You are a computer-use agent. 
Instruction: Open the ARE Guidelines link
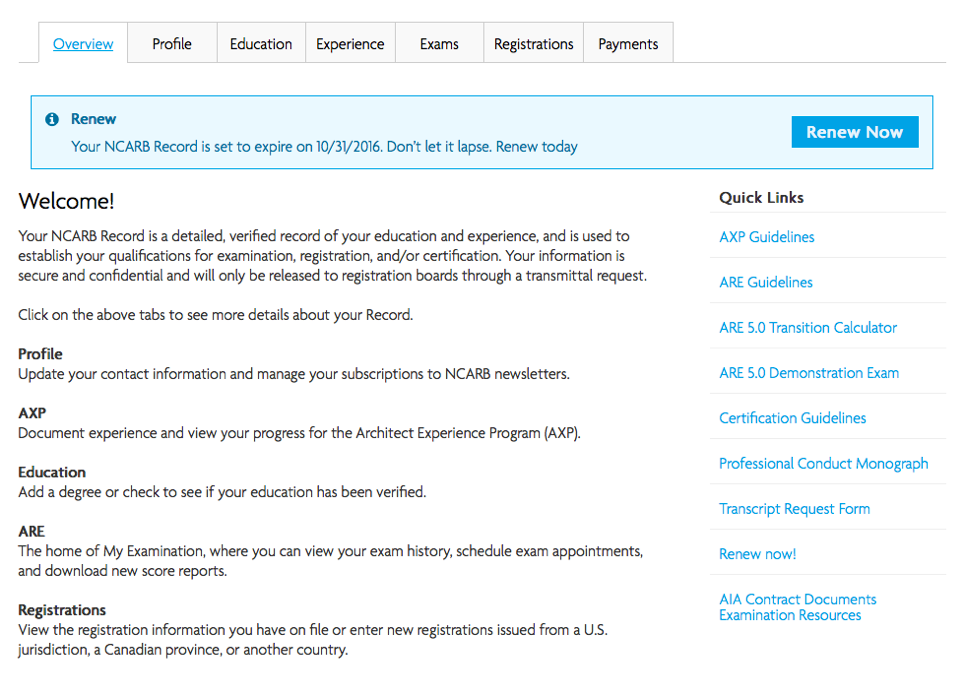coord(765,282)
